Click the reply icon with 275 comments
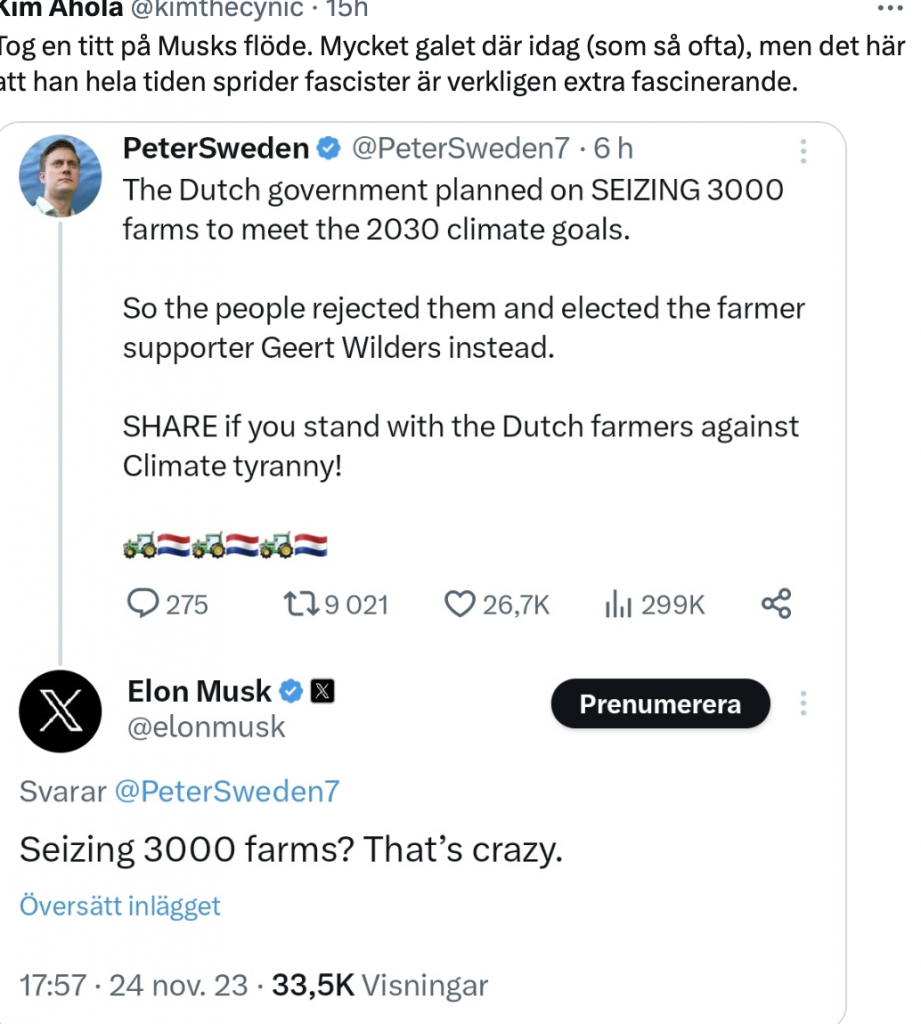921x1024 pixels. (x=146, y=604)
